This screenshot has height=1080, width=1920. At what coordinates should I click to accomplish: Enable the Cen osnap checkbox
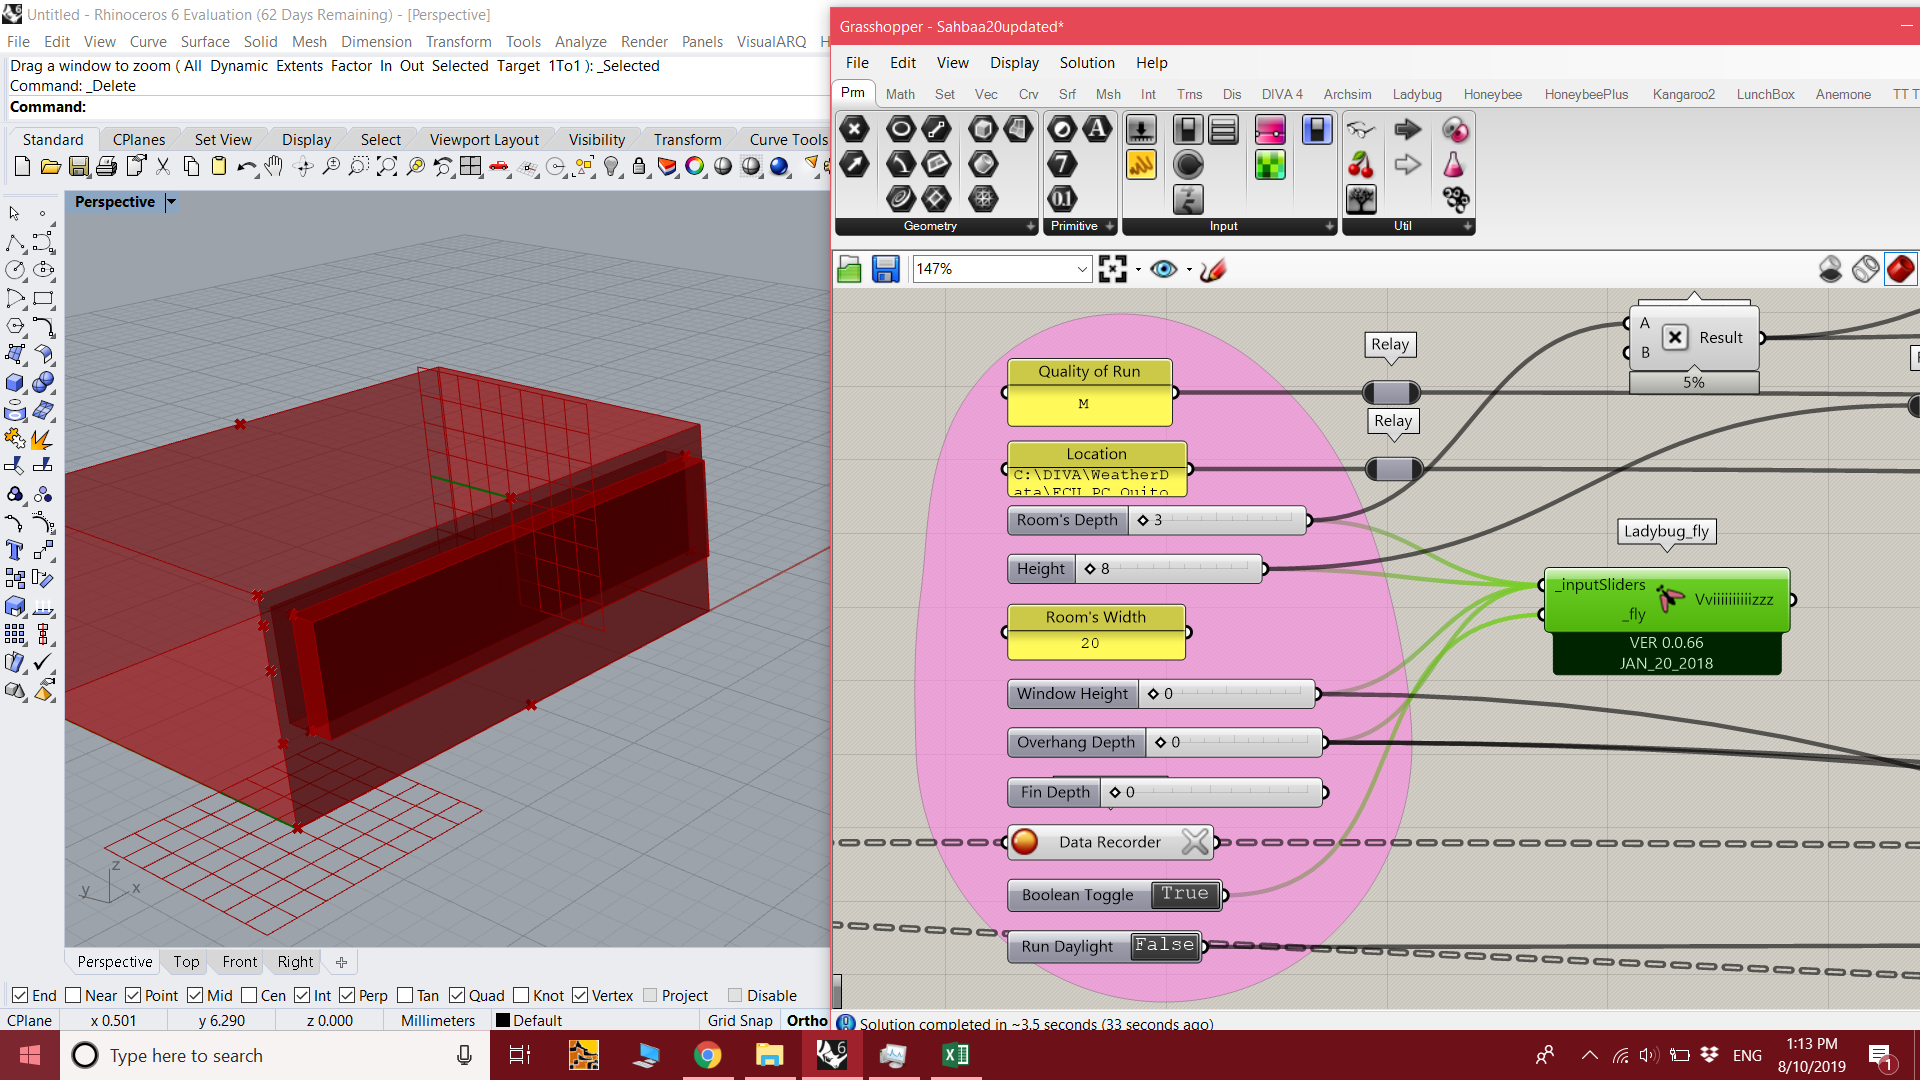coord(249,995)
